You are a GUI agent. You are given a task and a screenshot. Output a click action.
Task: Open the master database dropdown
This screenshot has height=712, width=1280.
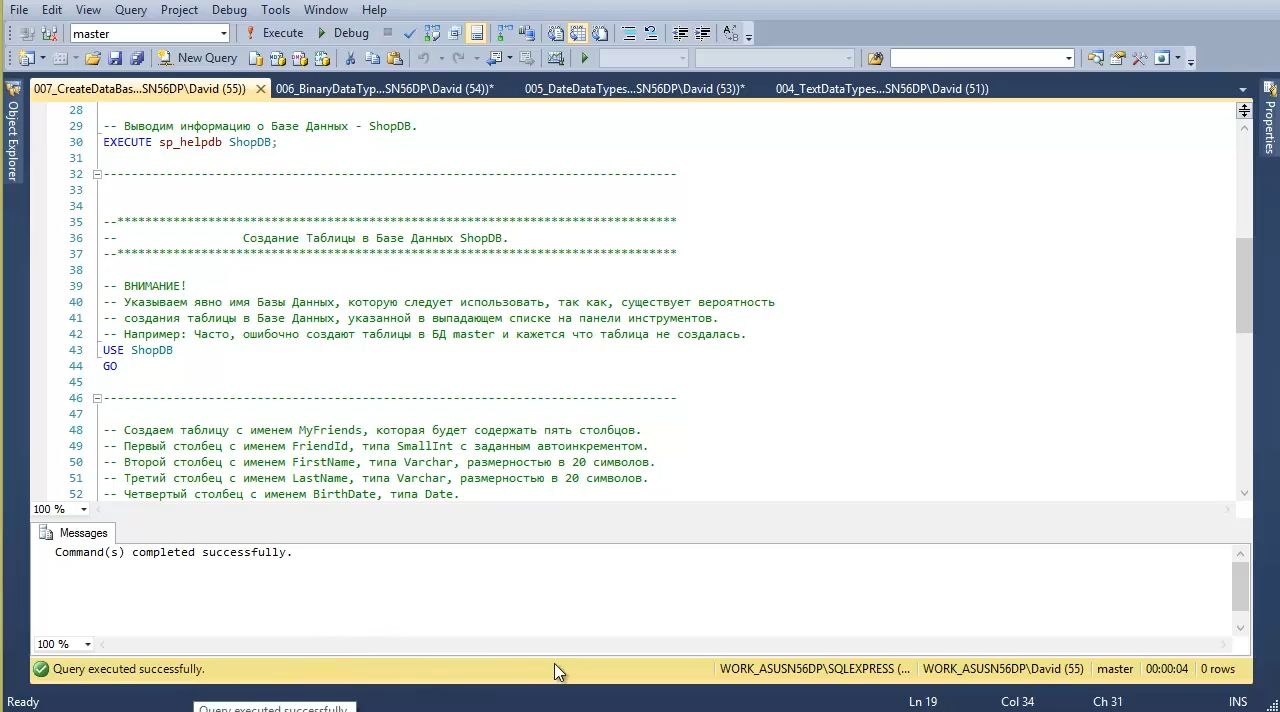(x=223, y=33)
